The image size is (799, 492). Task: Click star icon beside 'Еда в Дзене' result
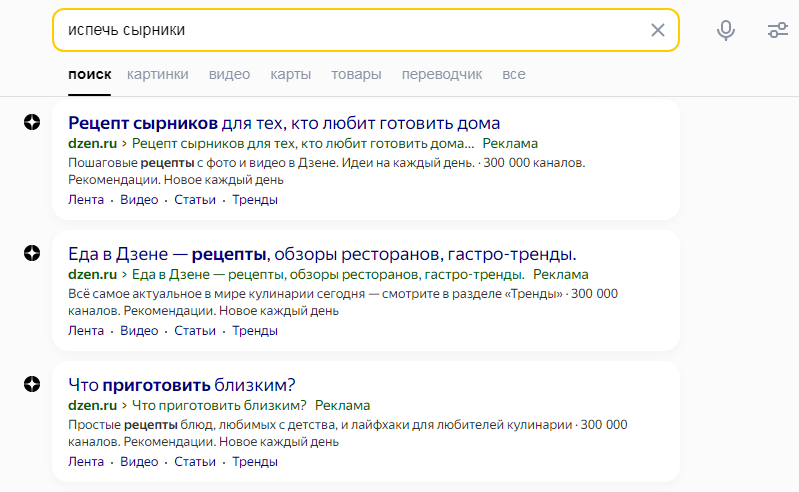[x=32, y=253]
